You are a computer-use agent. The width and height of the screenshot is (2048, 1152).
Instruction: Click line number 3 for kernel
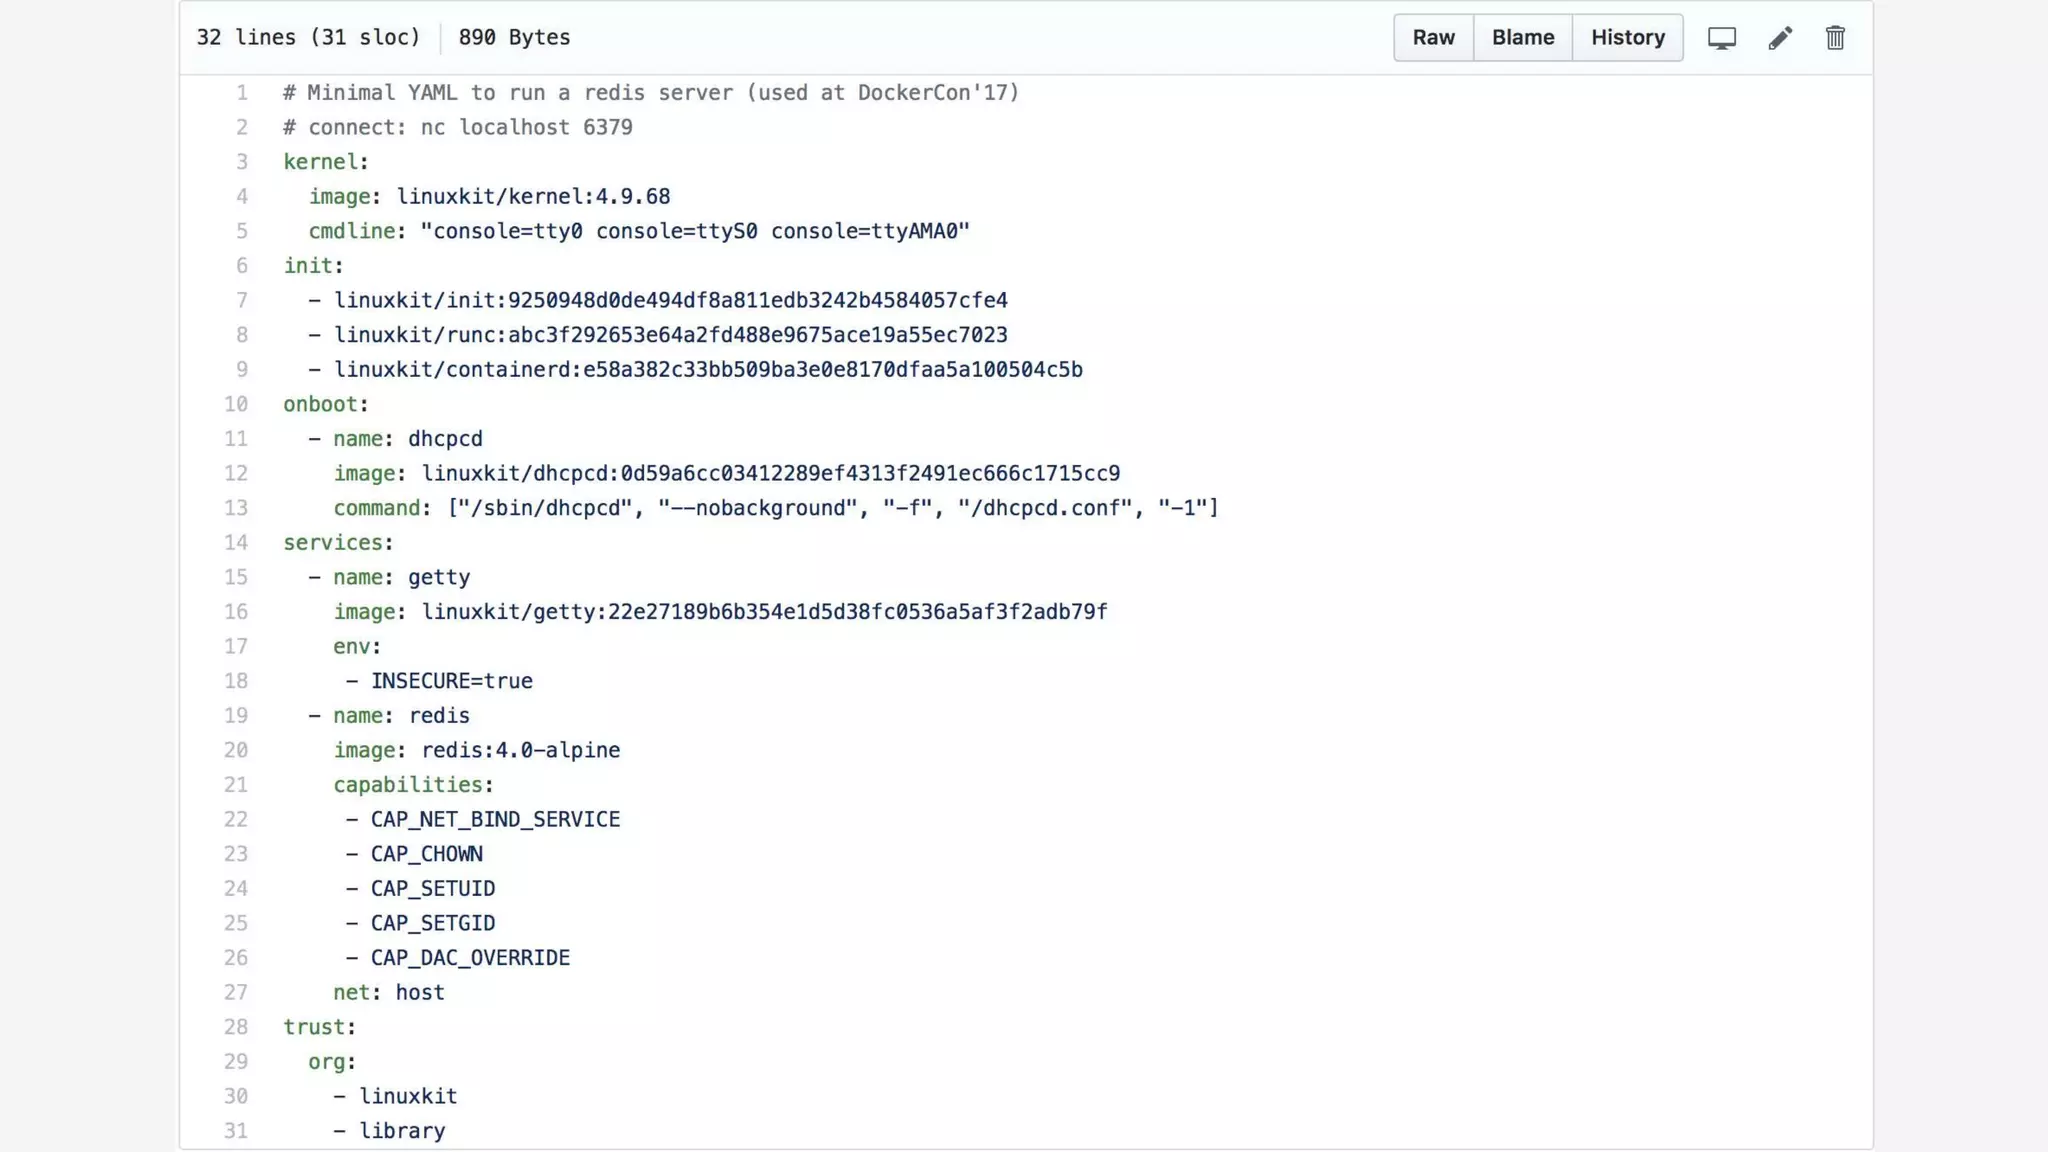[241, 162]
